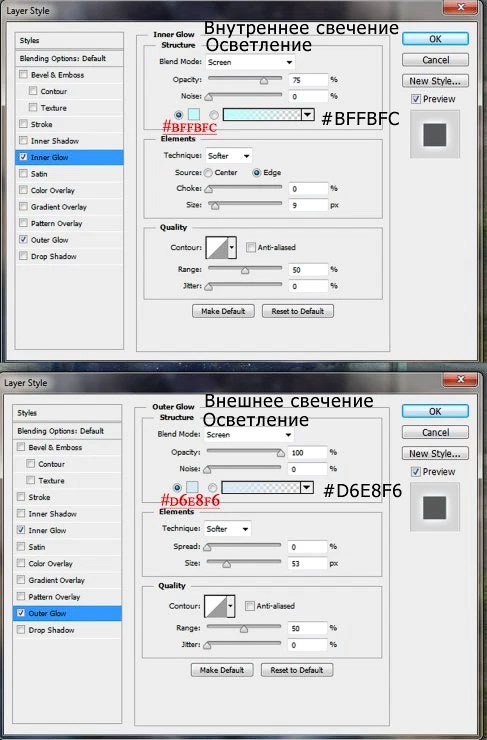Enable Stroke checkbox in the Inner Glow dialog
This screenshot has height=740, width=487.
tap(23, 124)
